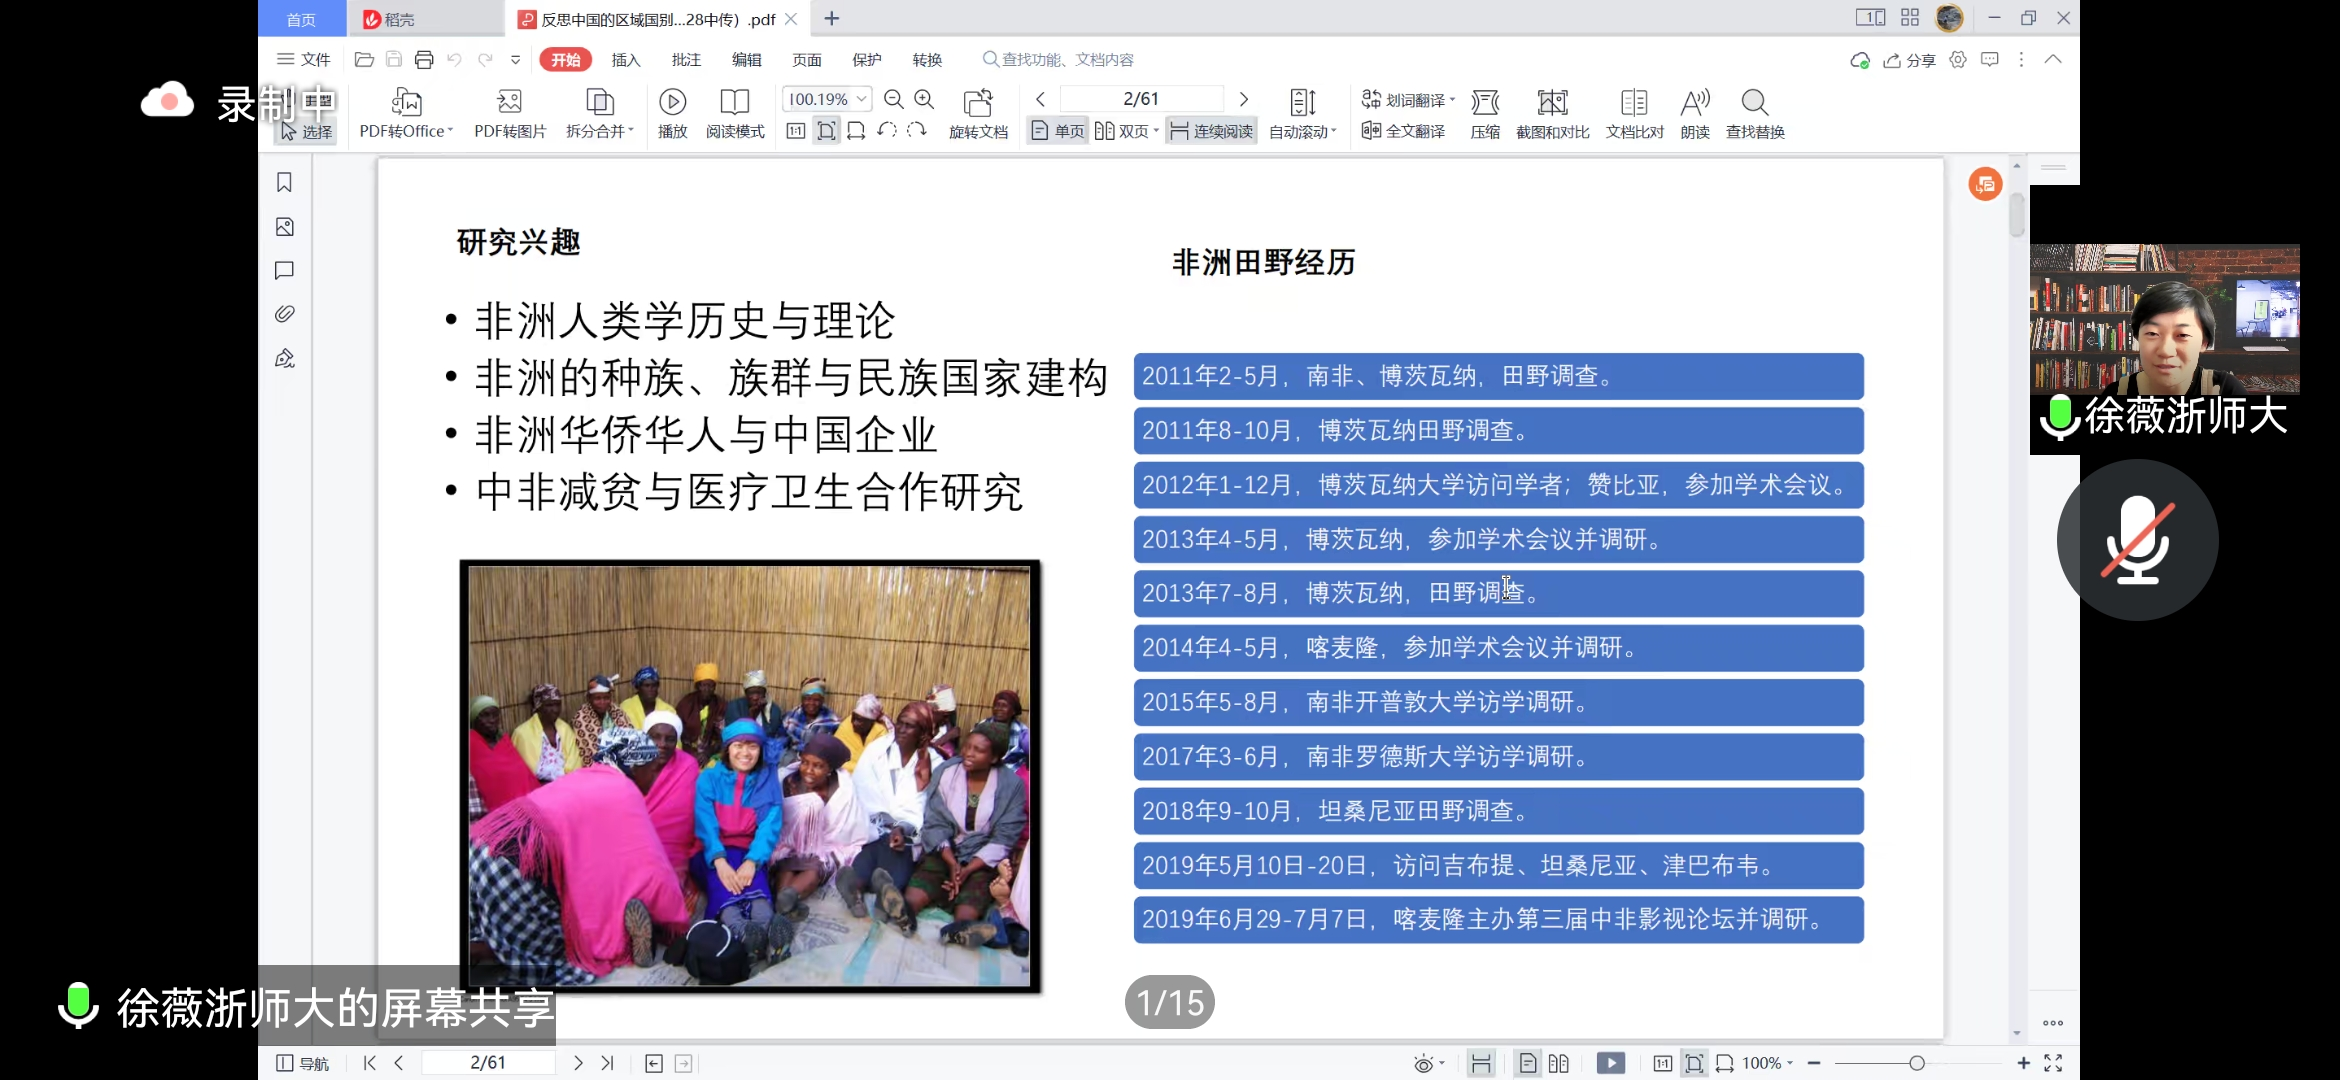
Task: Open the 稻壳 tab
Action: 425,19
